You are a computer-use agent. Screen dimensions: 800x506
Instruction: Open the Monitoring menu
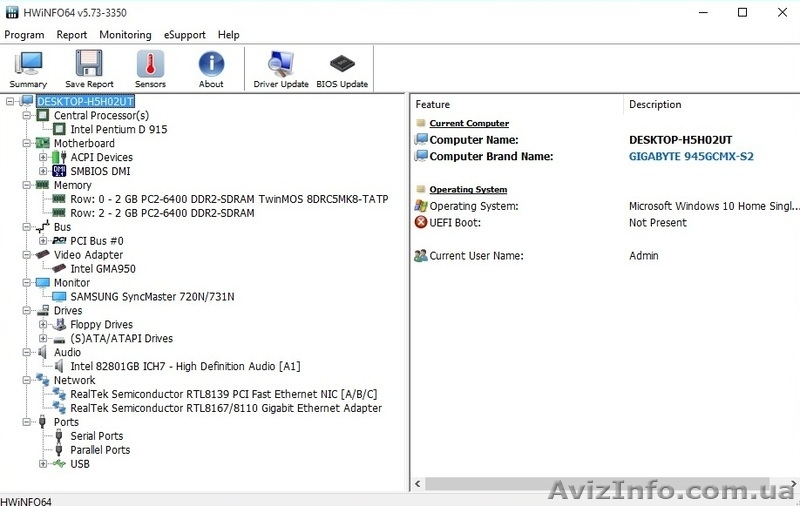pos(125,35)
